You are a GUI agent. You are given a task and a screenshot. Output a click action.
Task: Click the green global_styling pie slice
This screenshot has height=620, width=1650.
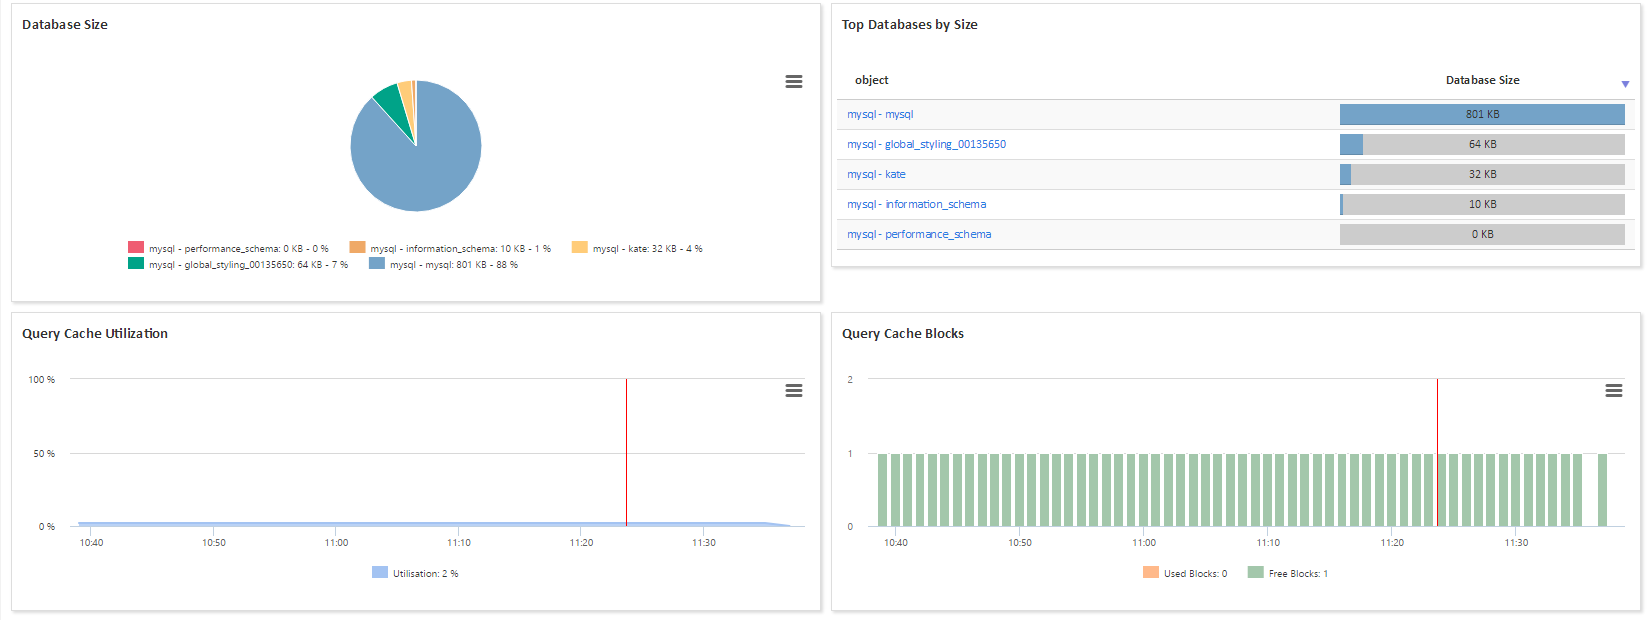tap(394, 108)
